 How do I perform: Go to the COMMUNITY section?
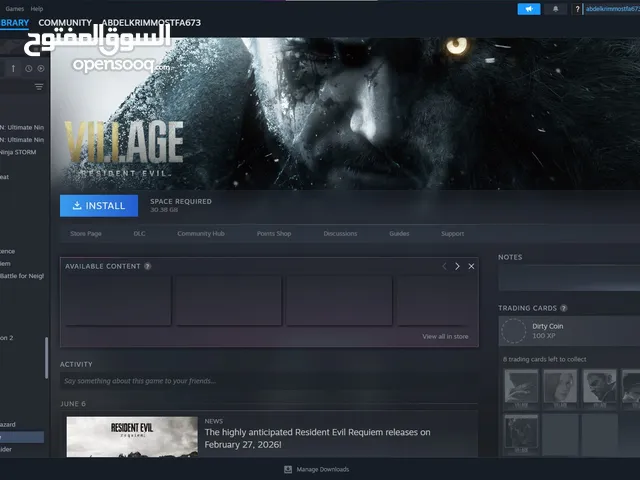click(65, 23)
